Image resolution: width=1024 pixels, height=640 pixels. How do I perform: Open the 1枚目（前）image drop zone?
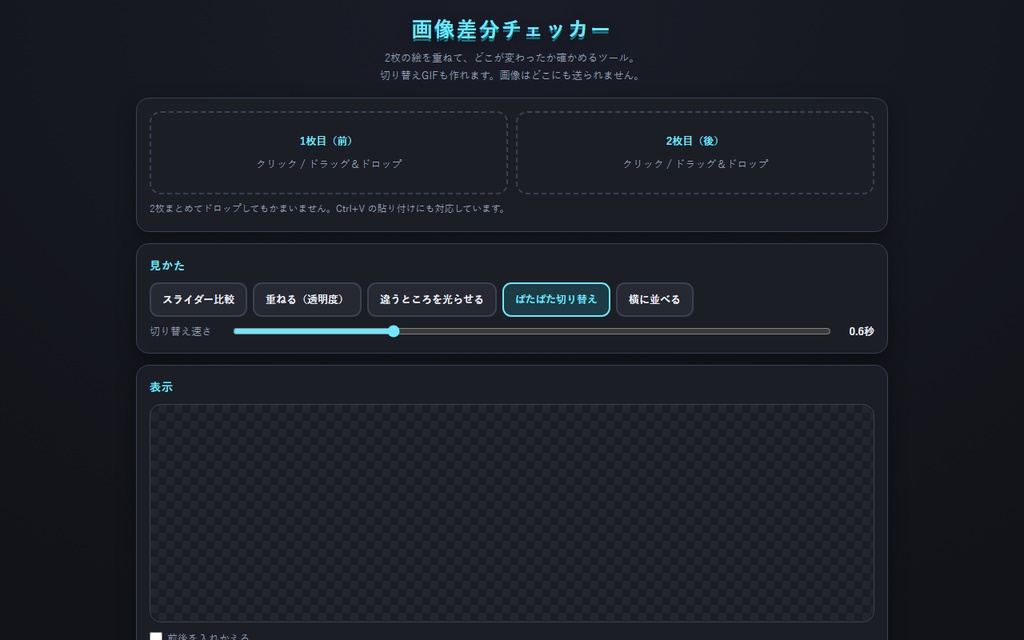(328, 152)
